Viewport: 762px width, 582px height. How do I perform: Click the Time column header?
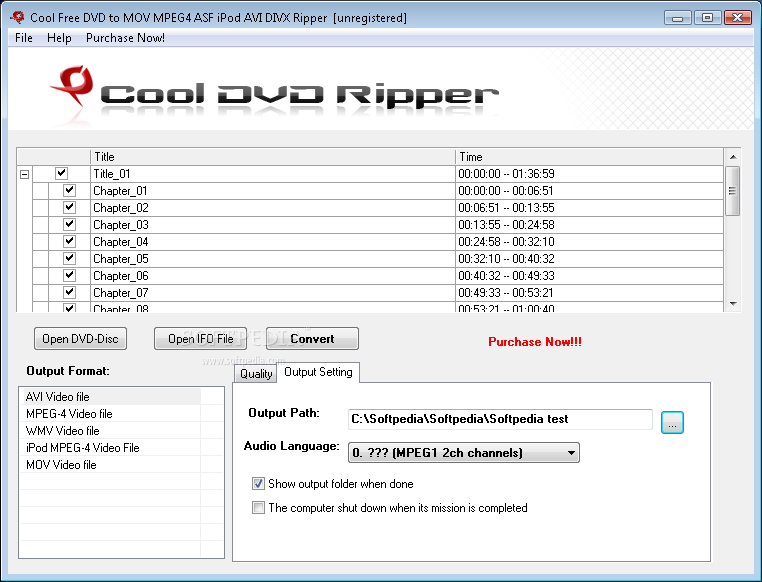tap(589, 157)
